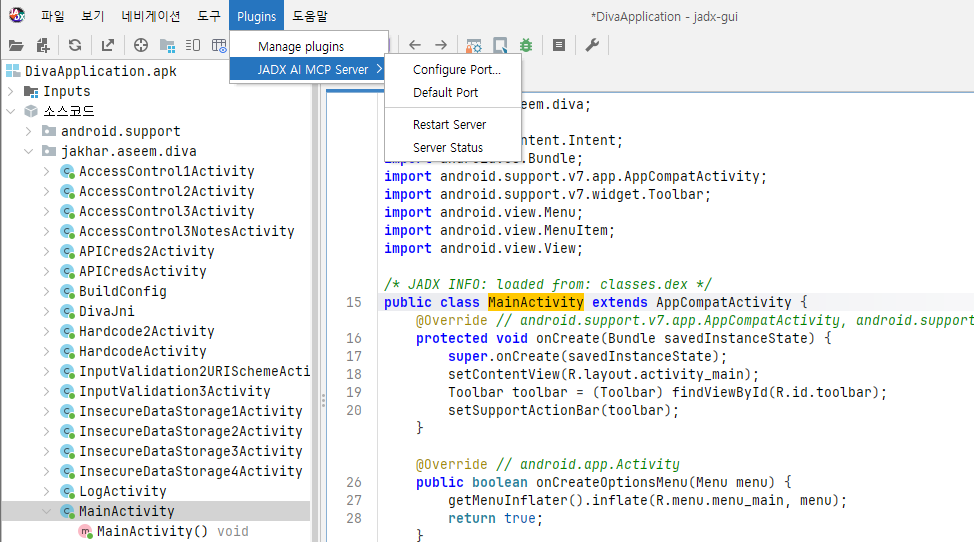Click setSupportActionBar(toolbar) code line
Screen dimensions: 974x542
pos(563,410)
